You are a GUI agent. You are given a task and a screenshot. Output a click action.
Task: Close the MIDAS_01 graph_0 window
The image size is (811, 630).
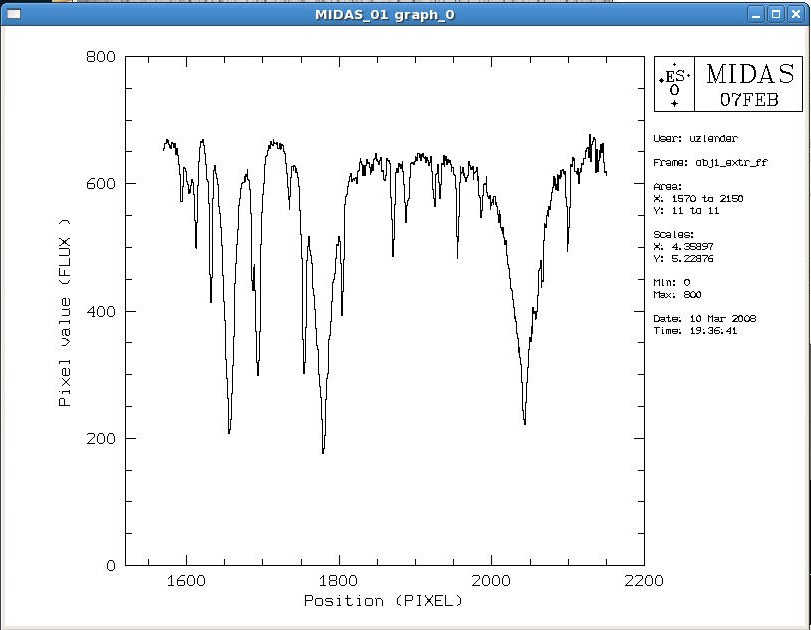coord(796,12)
